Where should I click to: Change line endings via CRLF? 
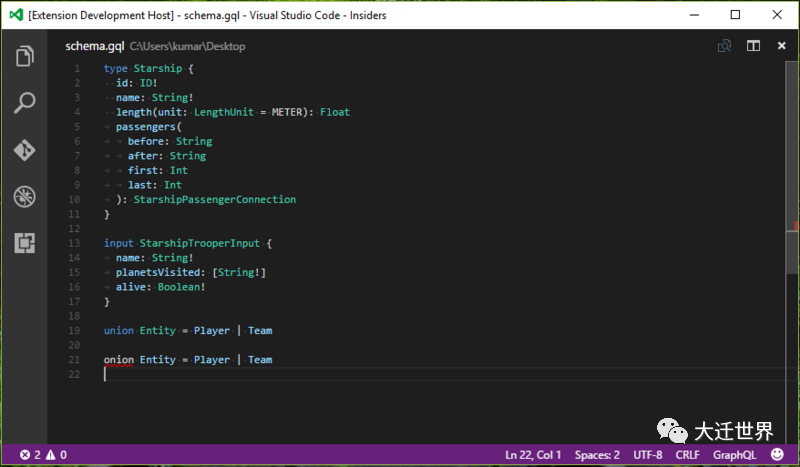[x=687, y=455]
